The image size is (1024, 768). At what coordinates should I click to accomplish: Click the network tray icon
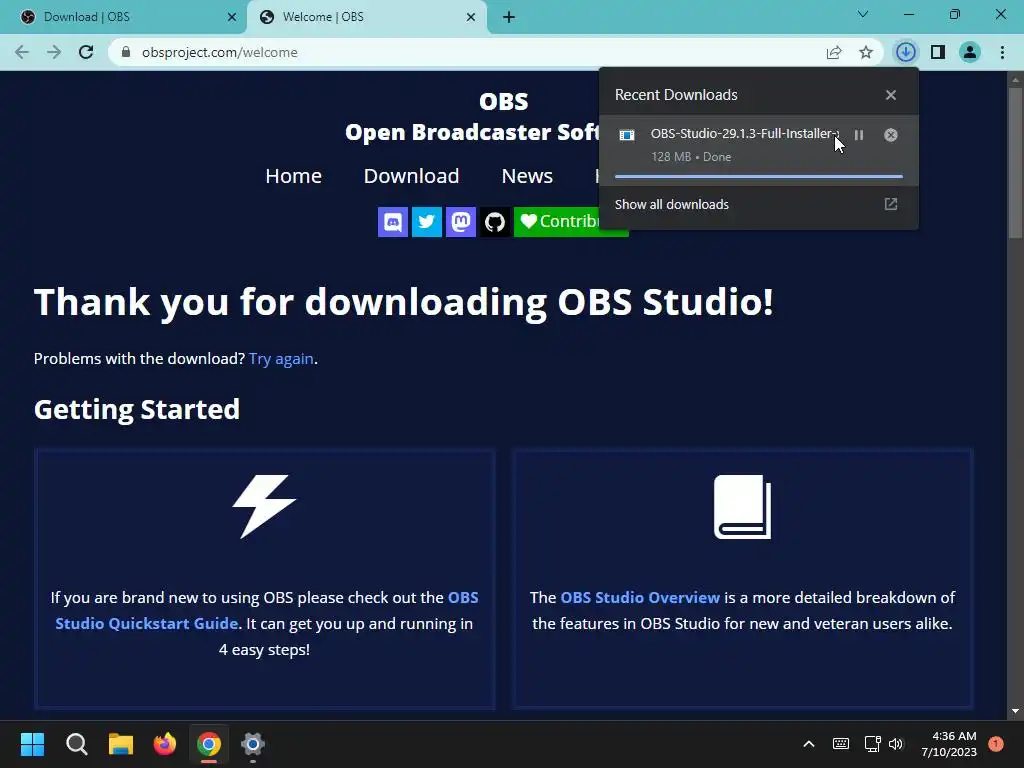coord(872,744)
